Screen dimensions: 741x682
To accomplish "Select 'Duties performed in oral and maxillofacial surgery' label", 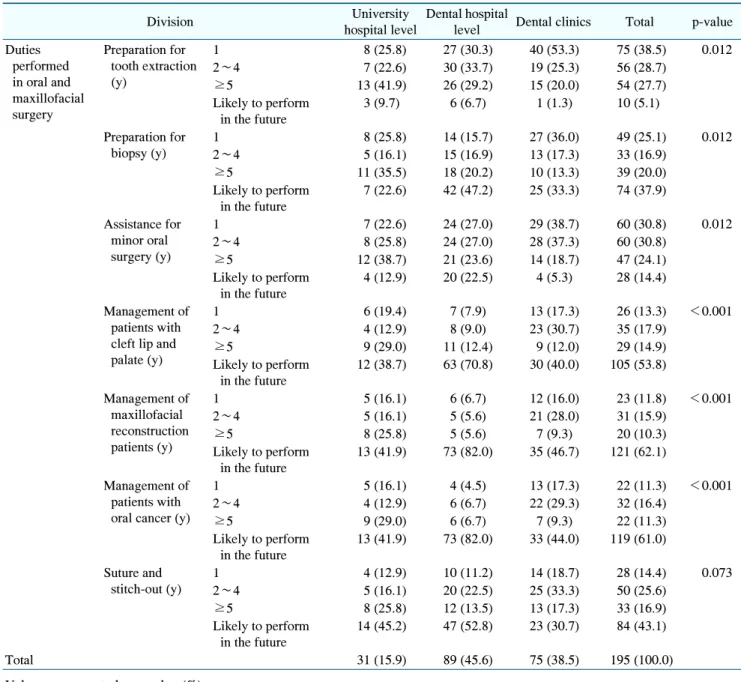I will 45,82.
